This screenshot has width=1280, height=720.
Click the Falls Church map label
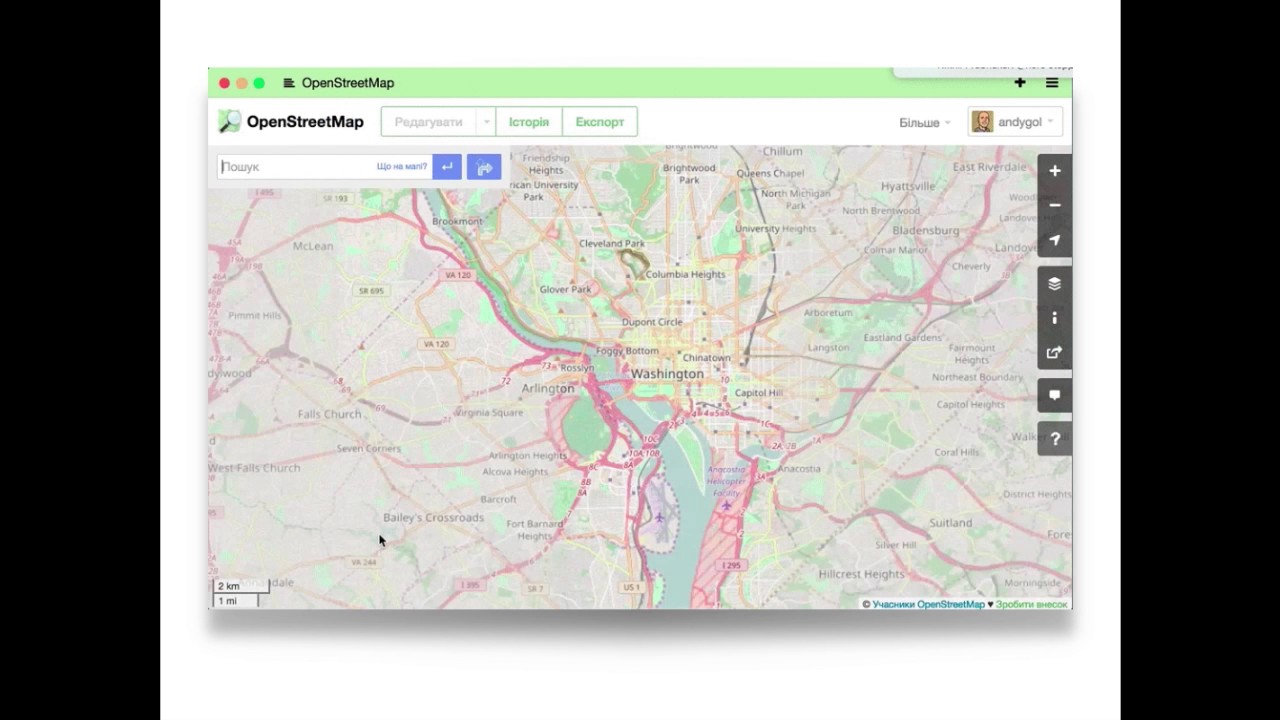tap(329, 414)
